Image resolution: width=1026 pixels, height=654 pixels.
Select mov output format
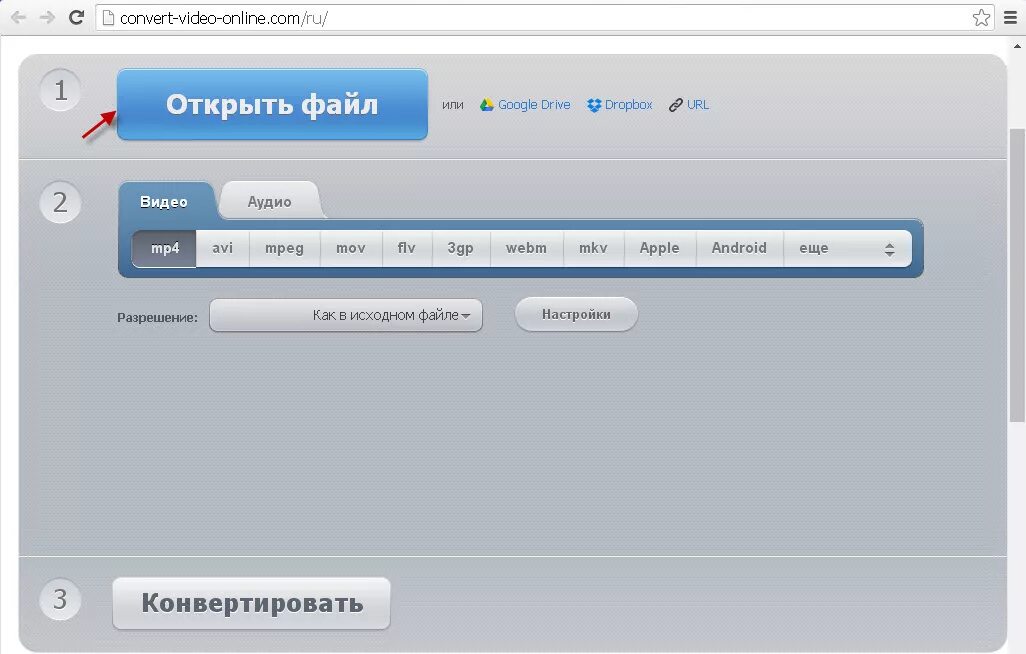pos(351,248)
